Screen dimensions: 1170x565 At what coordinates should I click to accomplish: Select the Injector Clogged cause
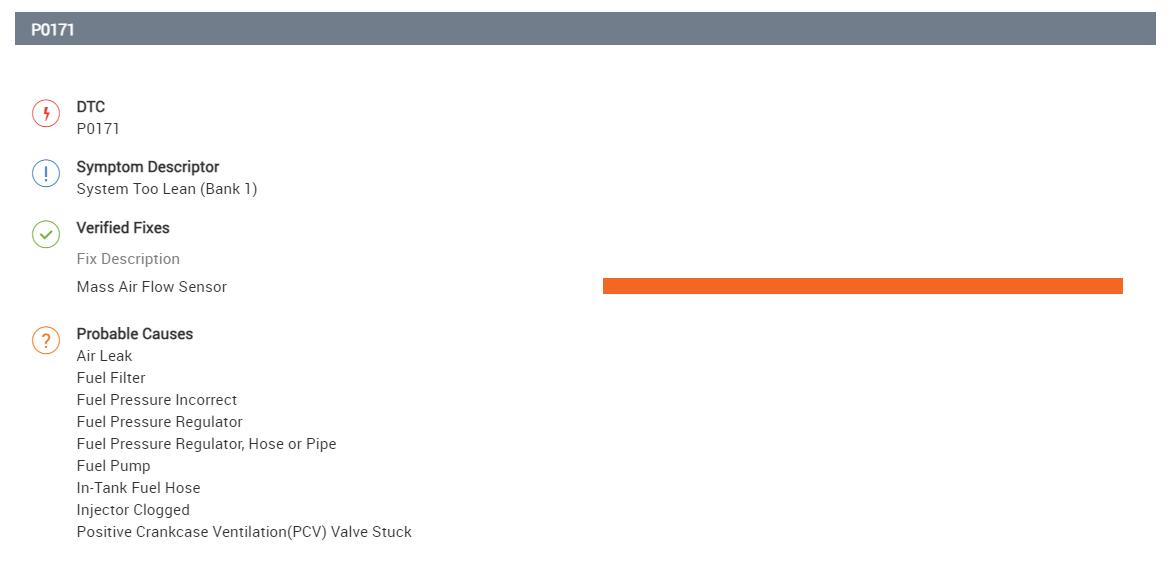coord(133,510)
